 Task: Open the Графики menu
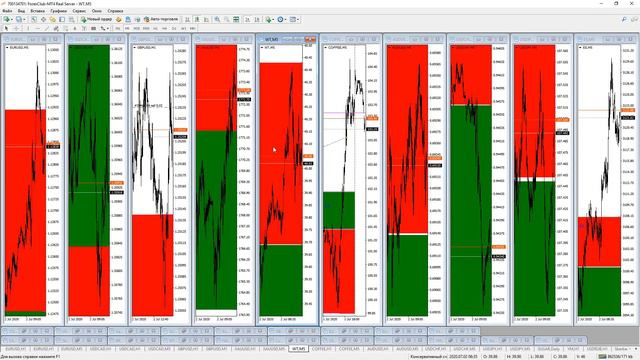click(59, 11)
